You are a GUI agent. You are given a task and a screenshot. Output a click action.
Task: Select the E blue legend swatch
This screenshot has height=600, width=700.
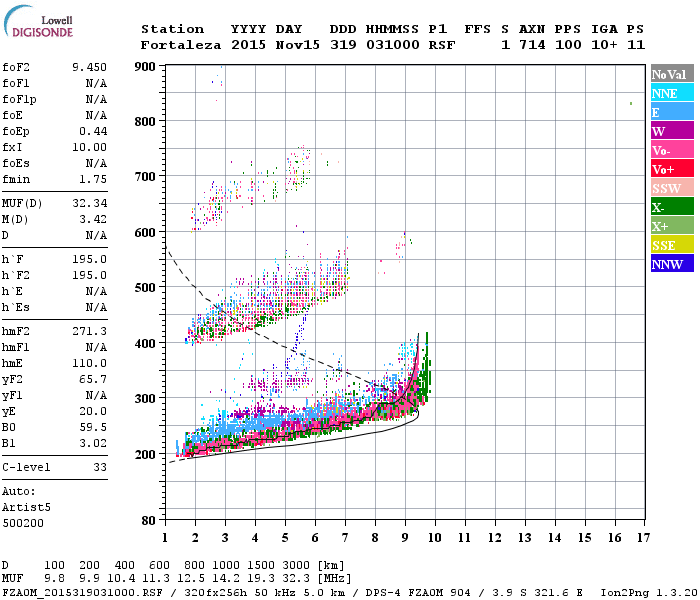672,112
